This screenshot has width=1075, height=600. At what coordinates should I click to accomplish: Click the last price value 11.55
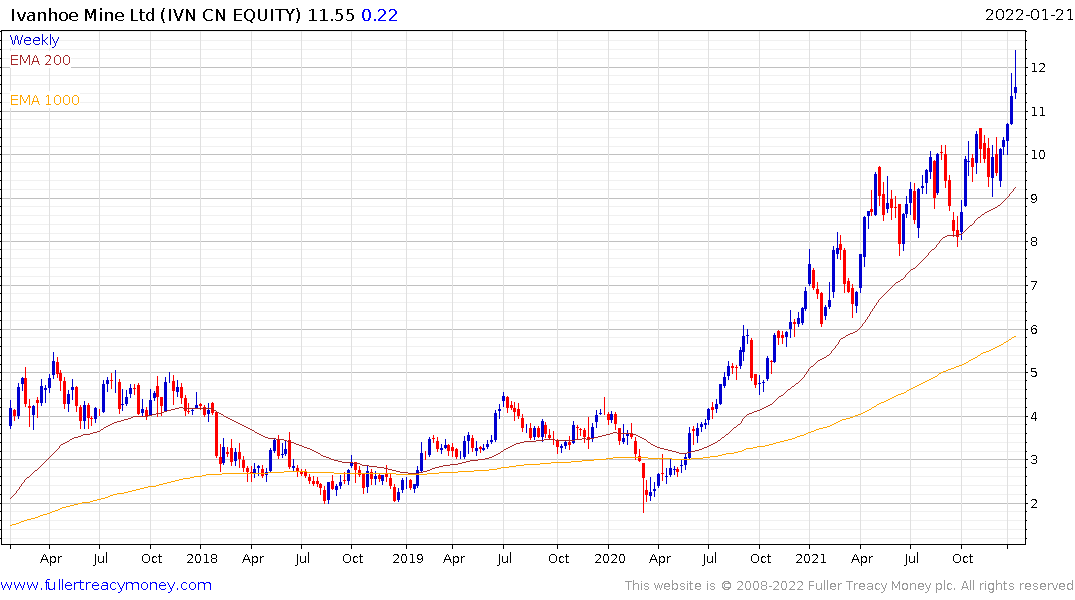pyautogui.click(x=330, y=15)
